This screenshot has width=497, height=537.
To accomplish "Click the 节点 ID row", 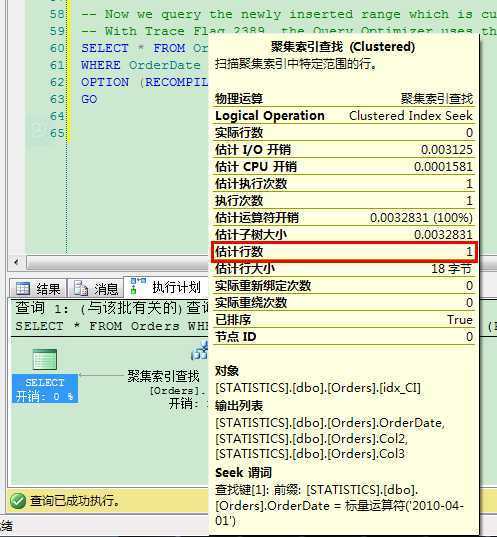I will 344,337.
